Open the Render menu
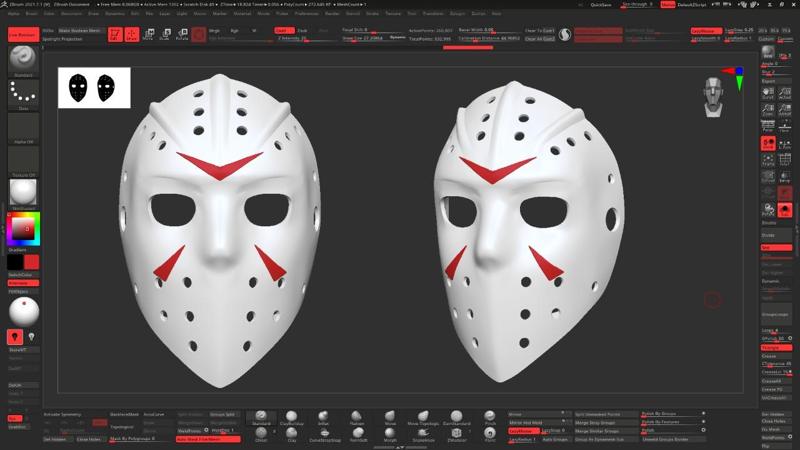800x450 pixels. pyautogui.click(x=332, y=14)
